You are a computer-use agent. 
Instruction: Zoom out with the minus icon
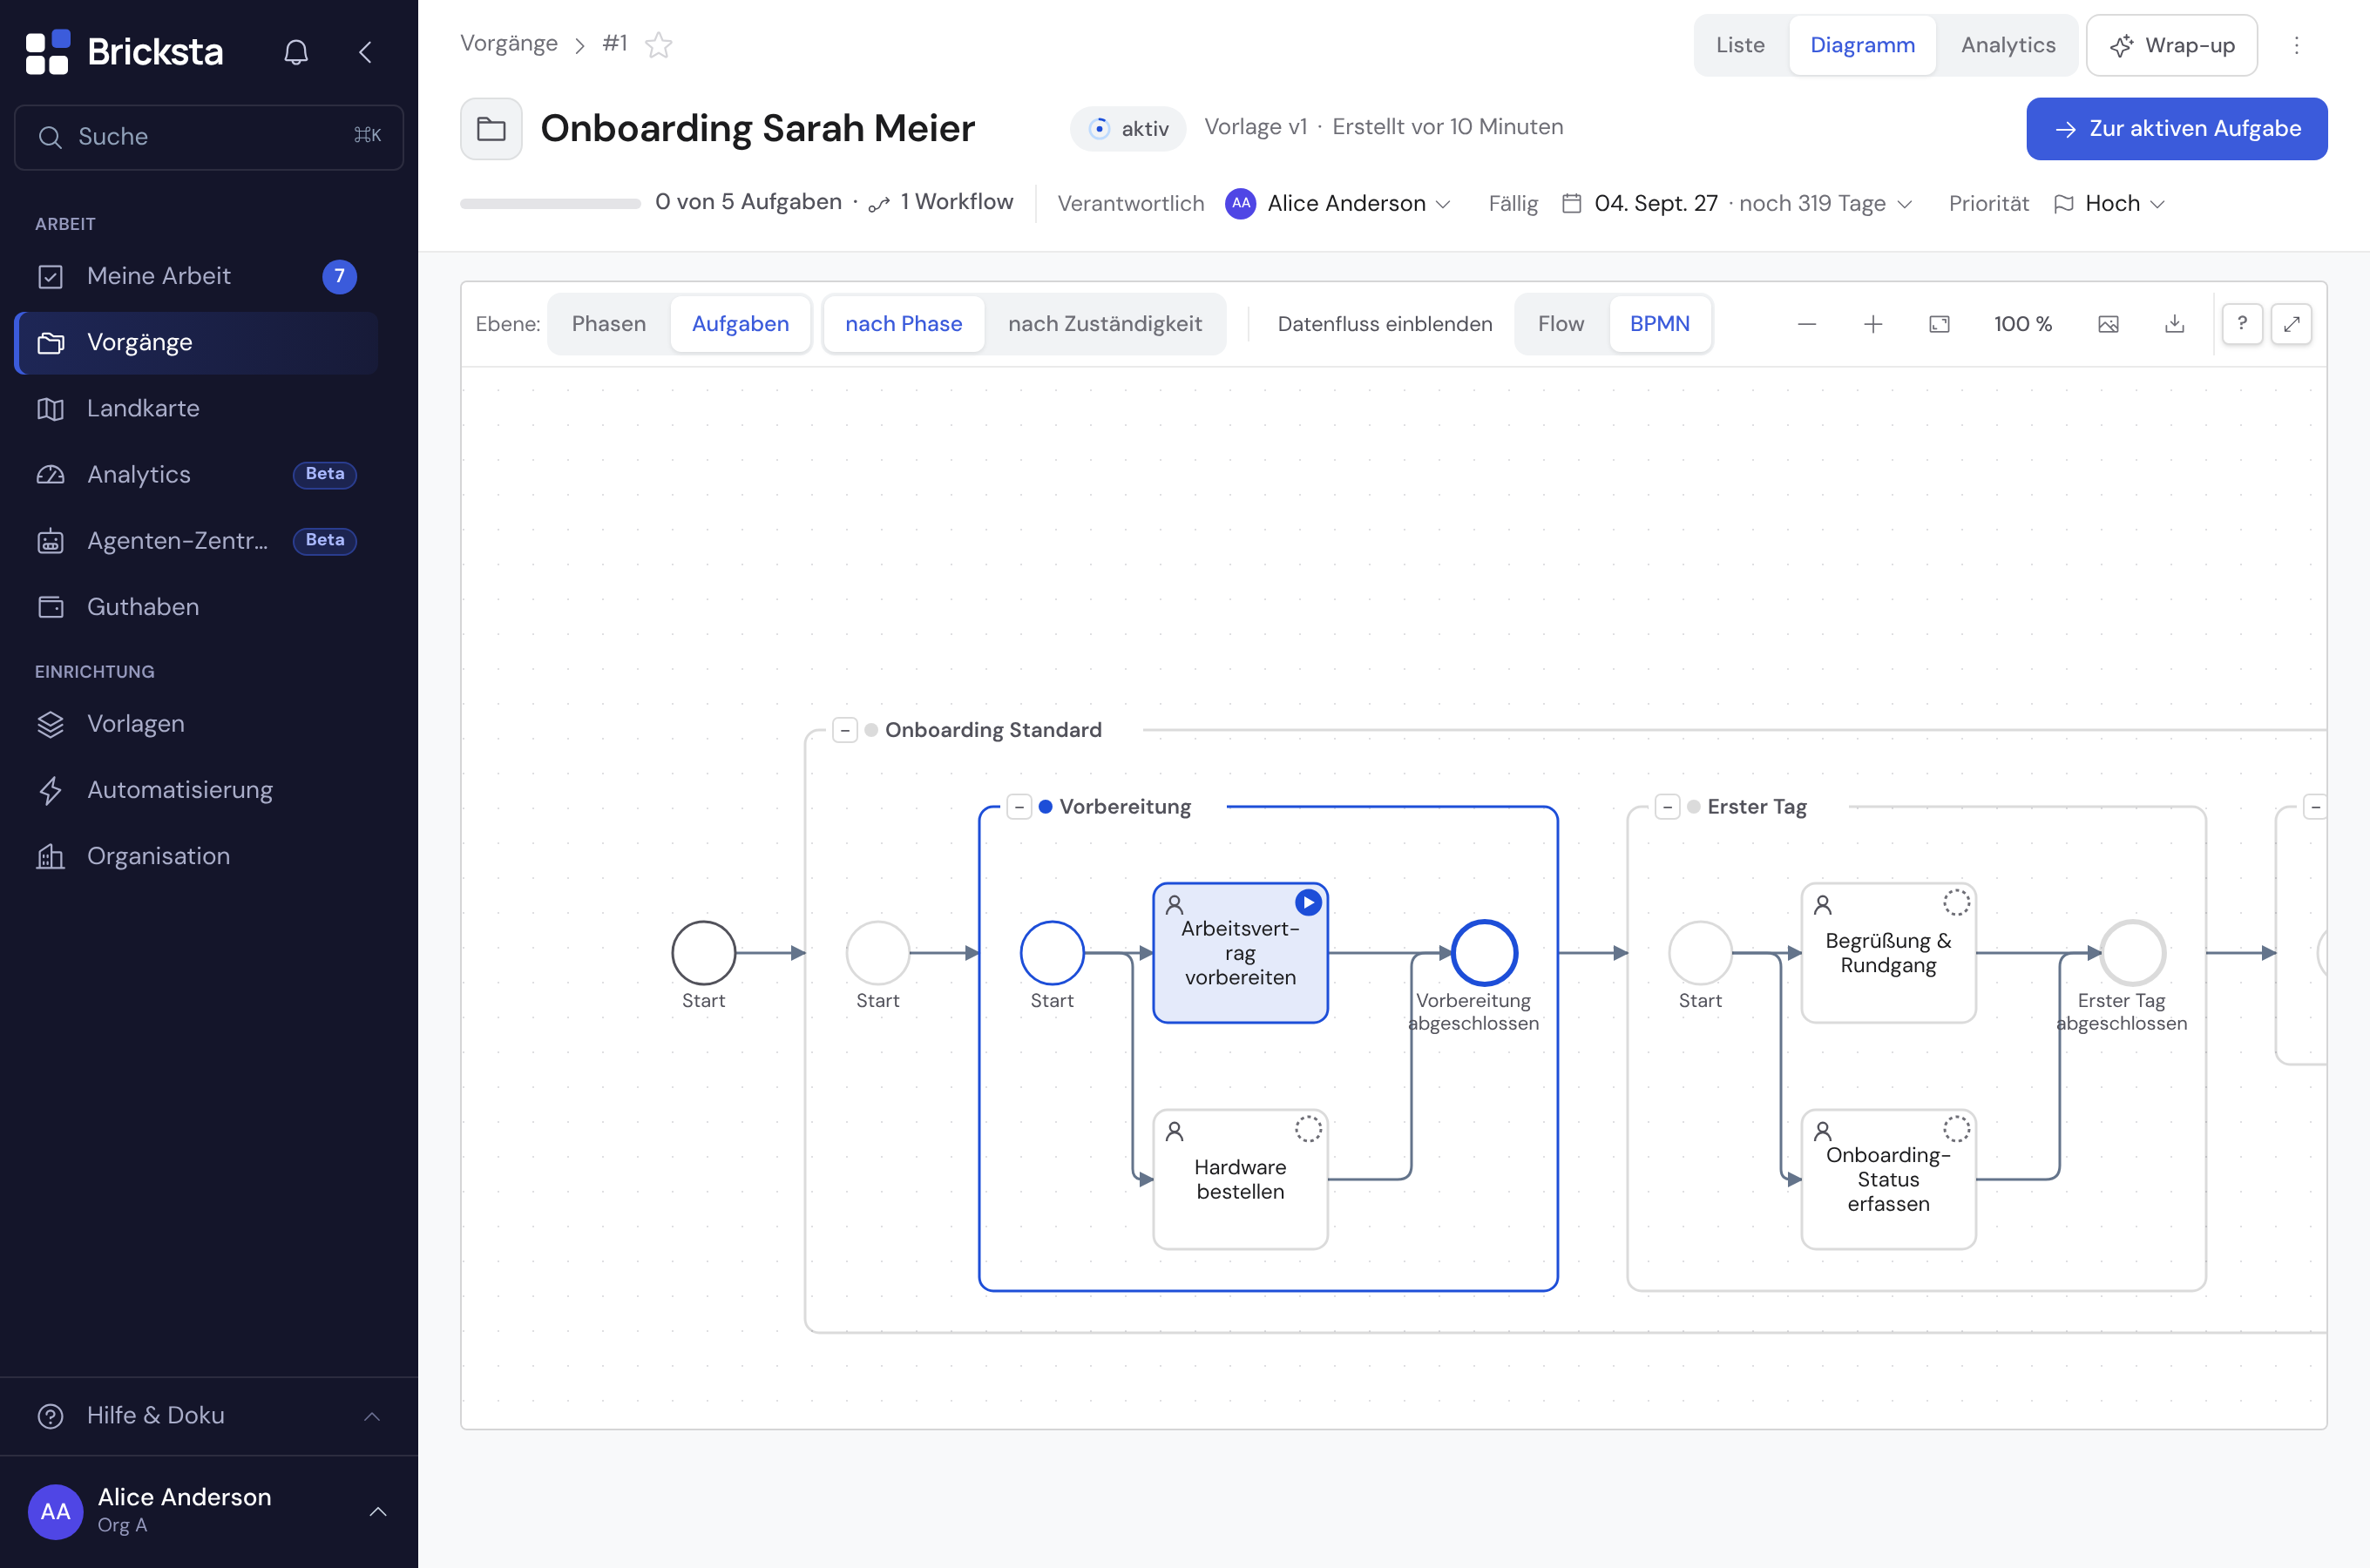[x=1806, y=324]
